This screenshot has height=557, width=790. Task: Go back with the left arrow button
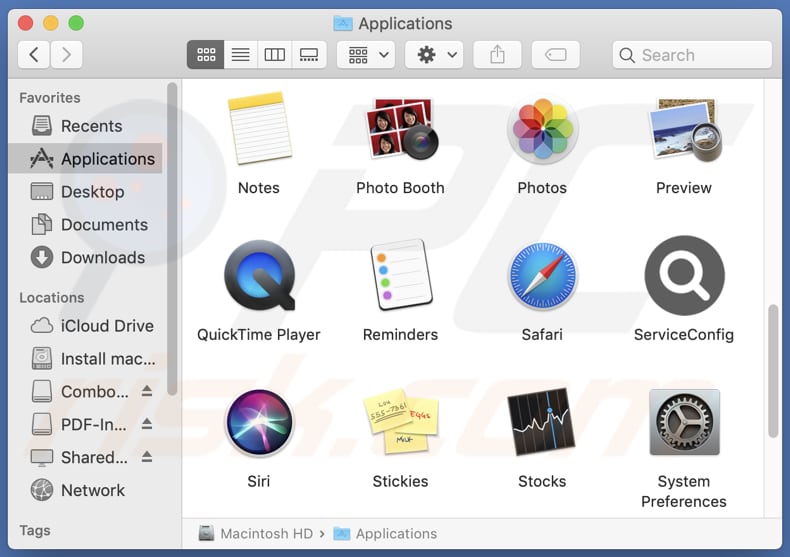[34, 54]
